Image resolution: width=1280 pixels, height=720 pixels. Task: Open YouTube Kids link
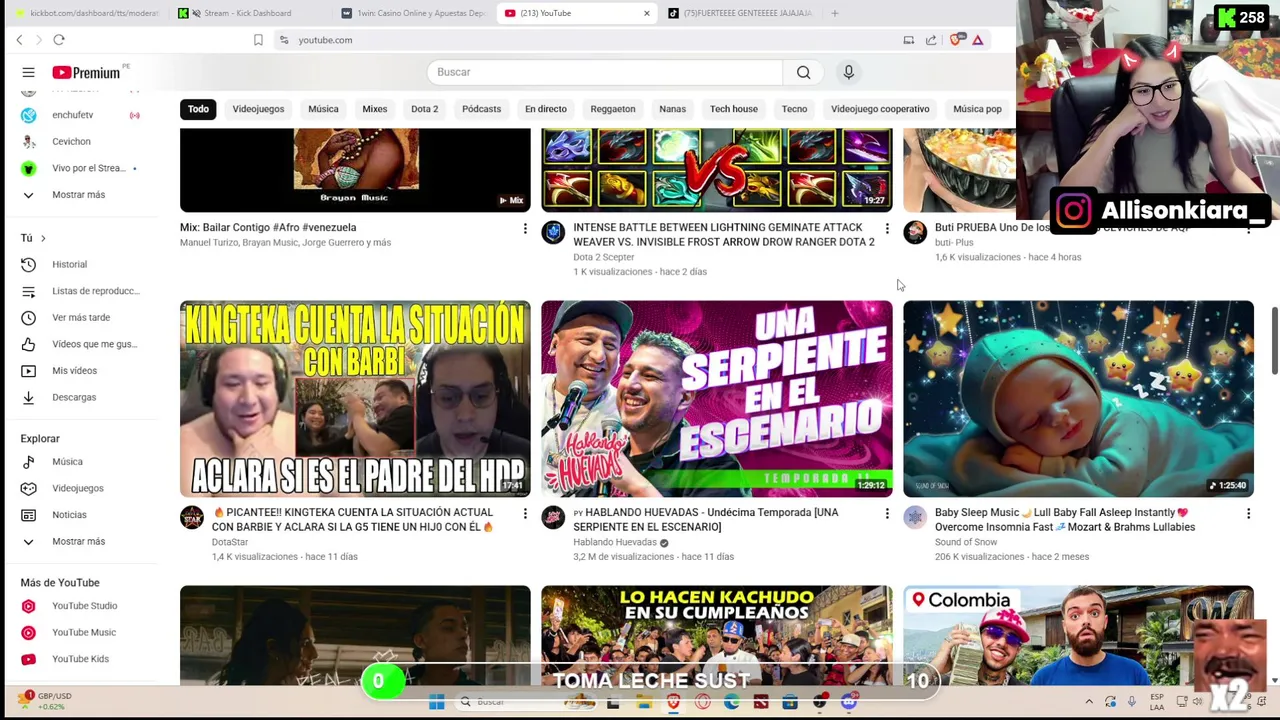coord(80,659)
